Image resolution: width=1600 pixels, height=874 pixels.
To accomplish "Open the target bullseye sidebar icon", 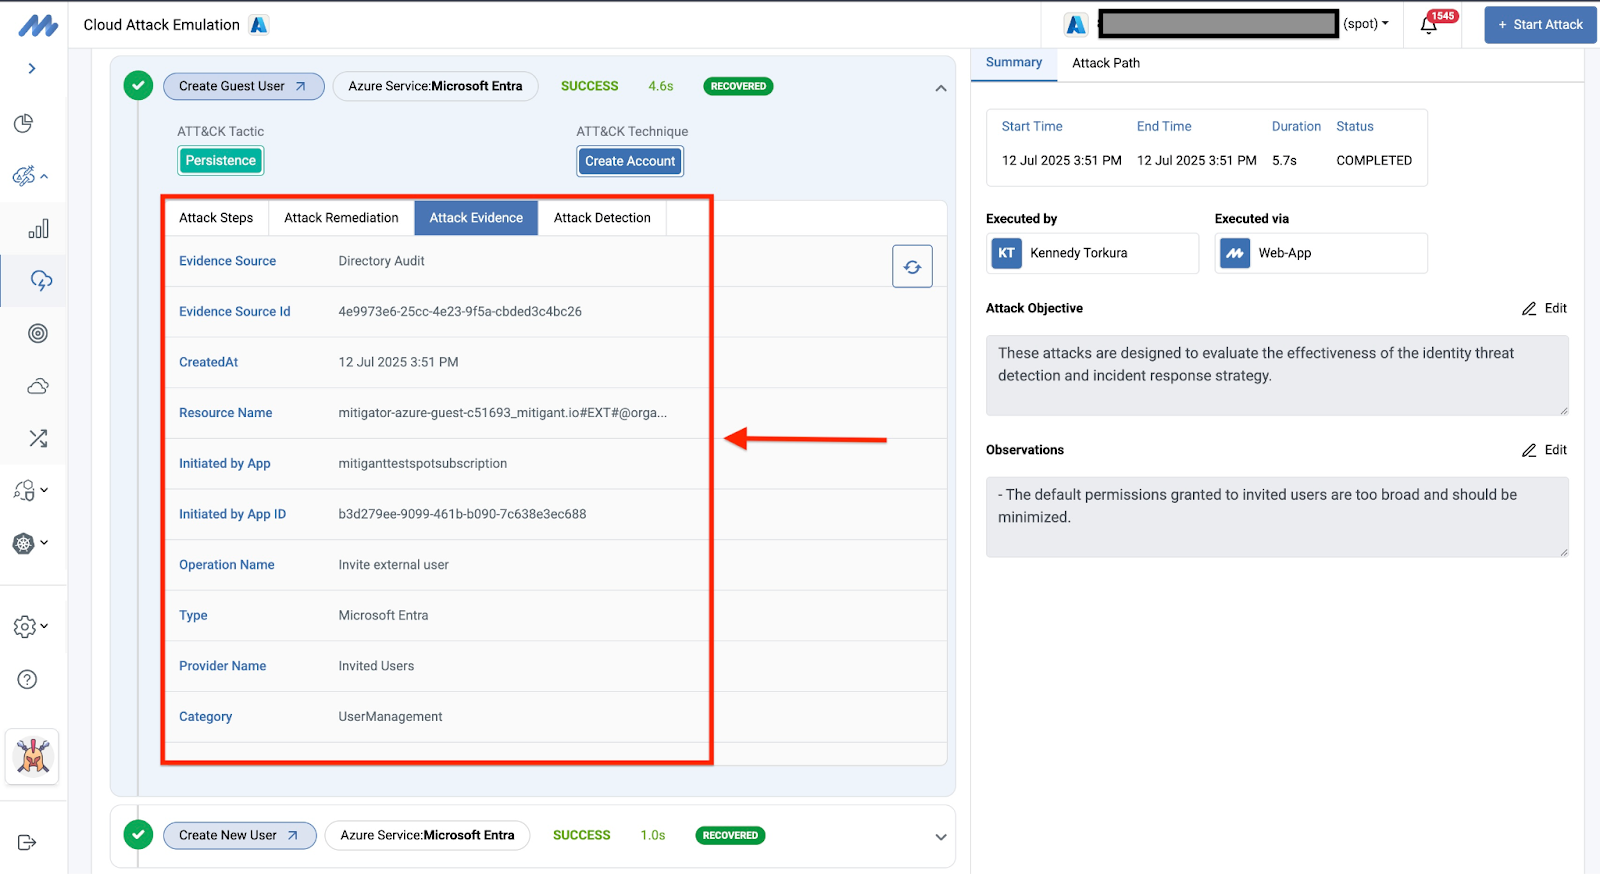I will tap(38, 334).
